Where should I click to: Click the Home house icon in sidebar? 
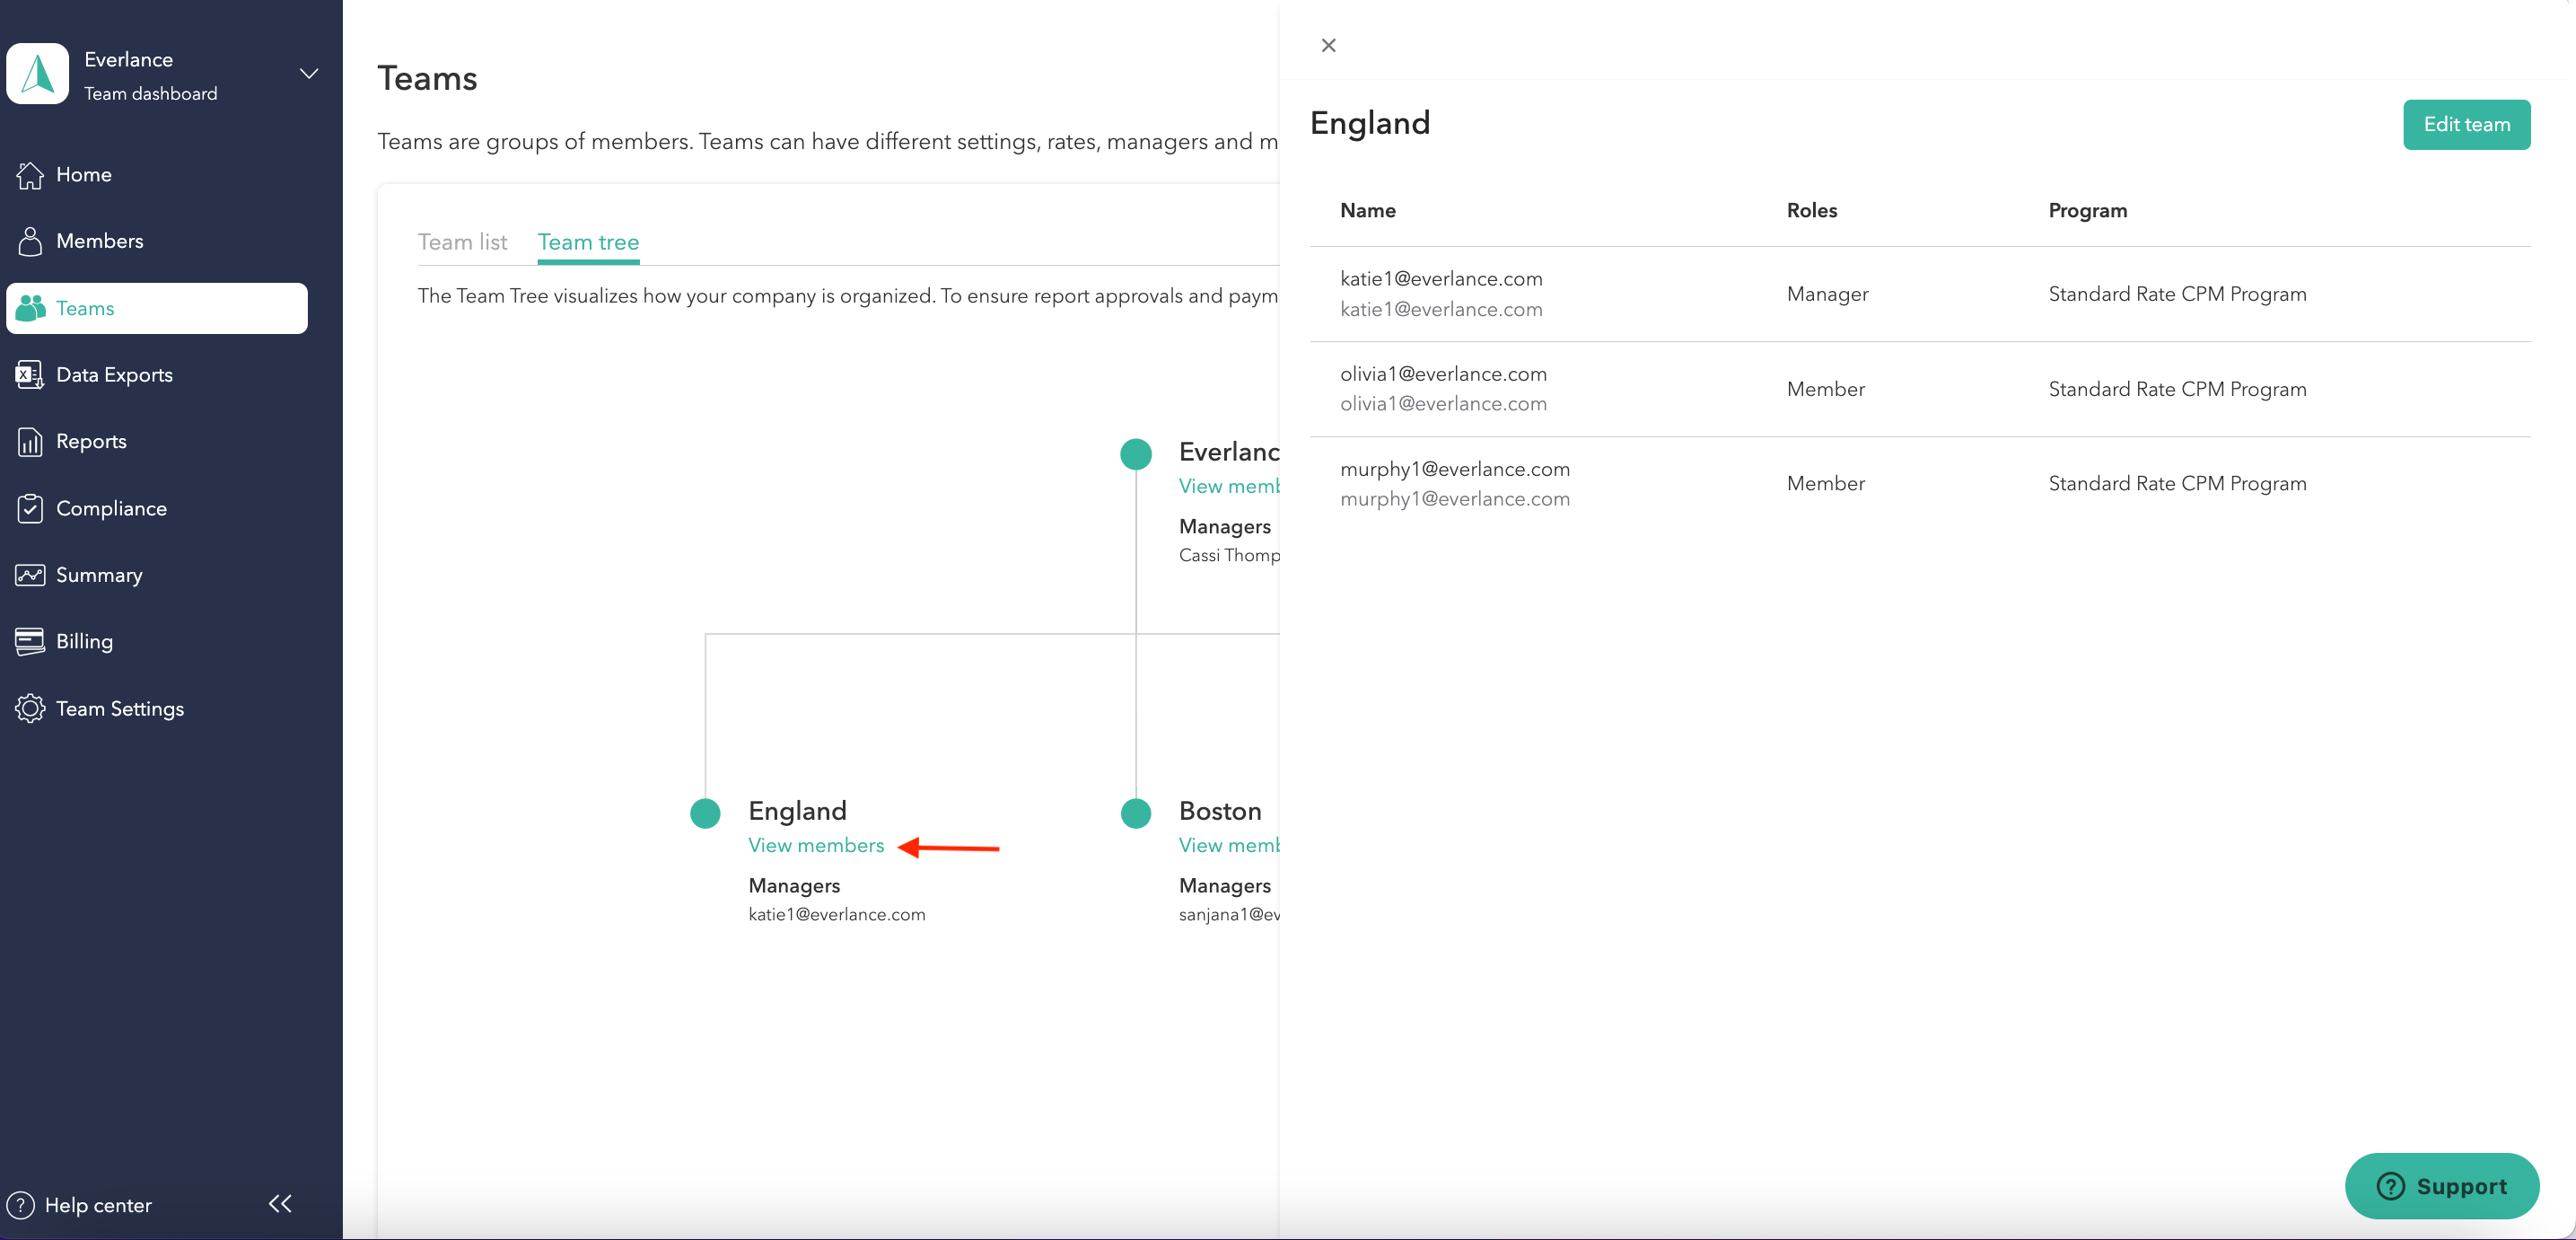pyautogui.click(x=30, y=175)
